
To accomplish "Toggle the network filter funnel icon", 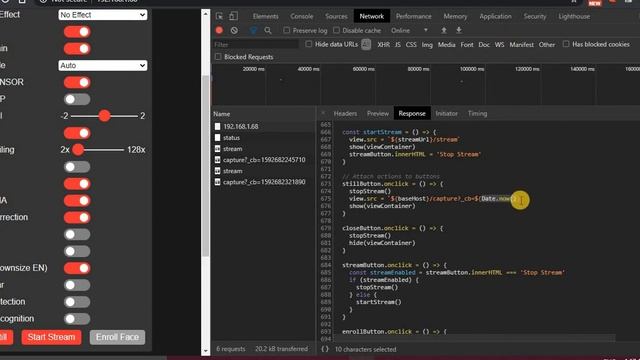I will click(253, 30).
